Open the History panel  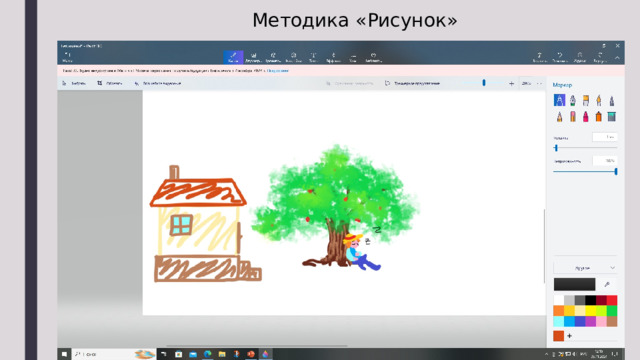(x=580, y=57)
